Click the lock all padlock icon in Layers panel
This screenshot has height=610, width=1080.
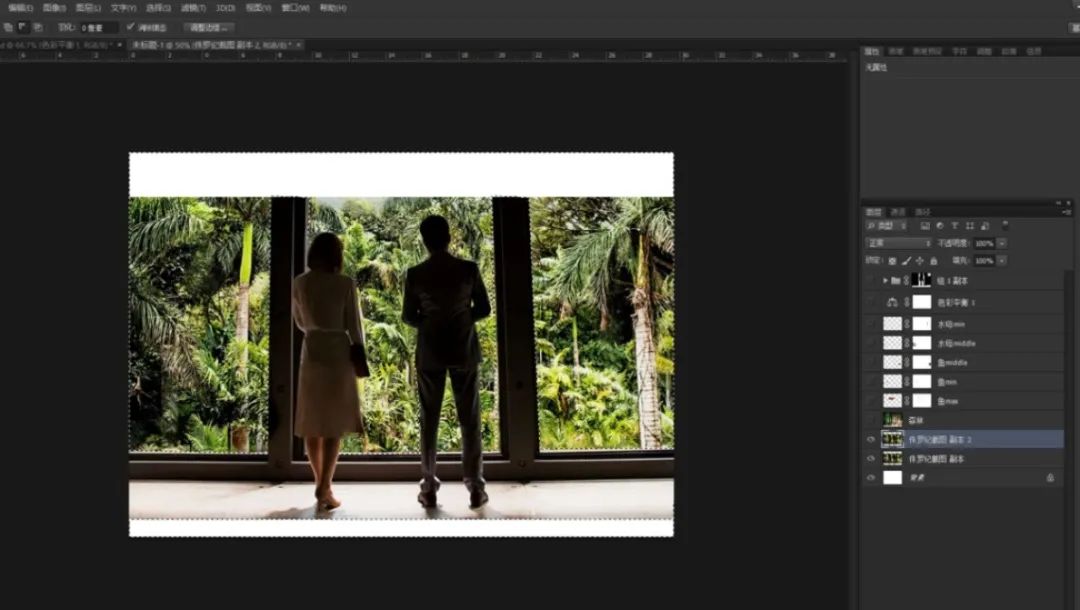(934, 261)
